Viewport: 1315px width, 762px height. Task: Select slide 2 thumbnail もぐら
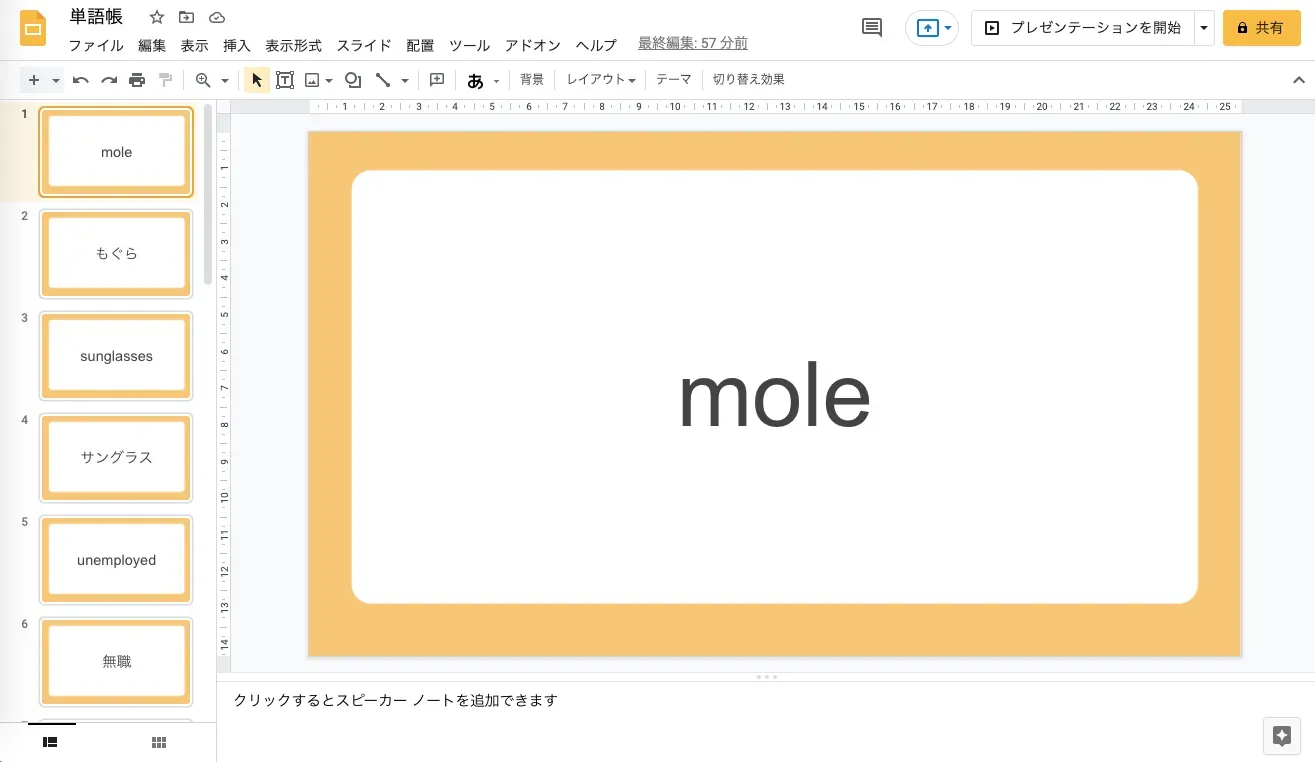click(x=116, y=254)
